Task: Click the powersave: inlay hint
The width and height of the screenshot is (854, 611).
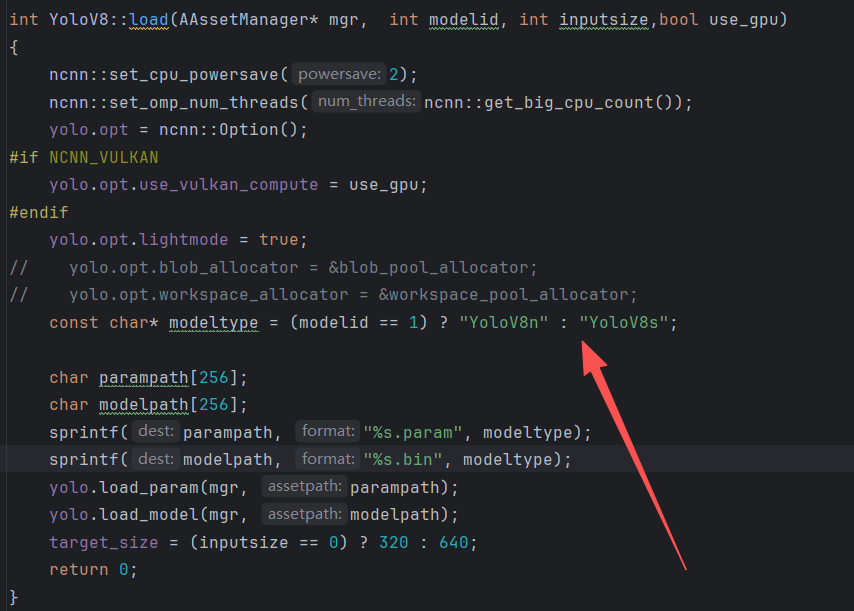Action: (x=339, y=74)
